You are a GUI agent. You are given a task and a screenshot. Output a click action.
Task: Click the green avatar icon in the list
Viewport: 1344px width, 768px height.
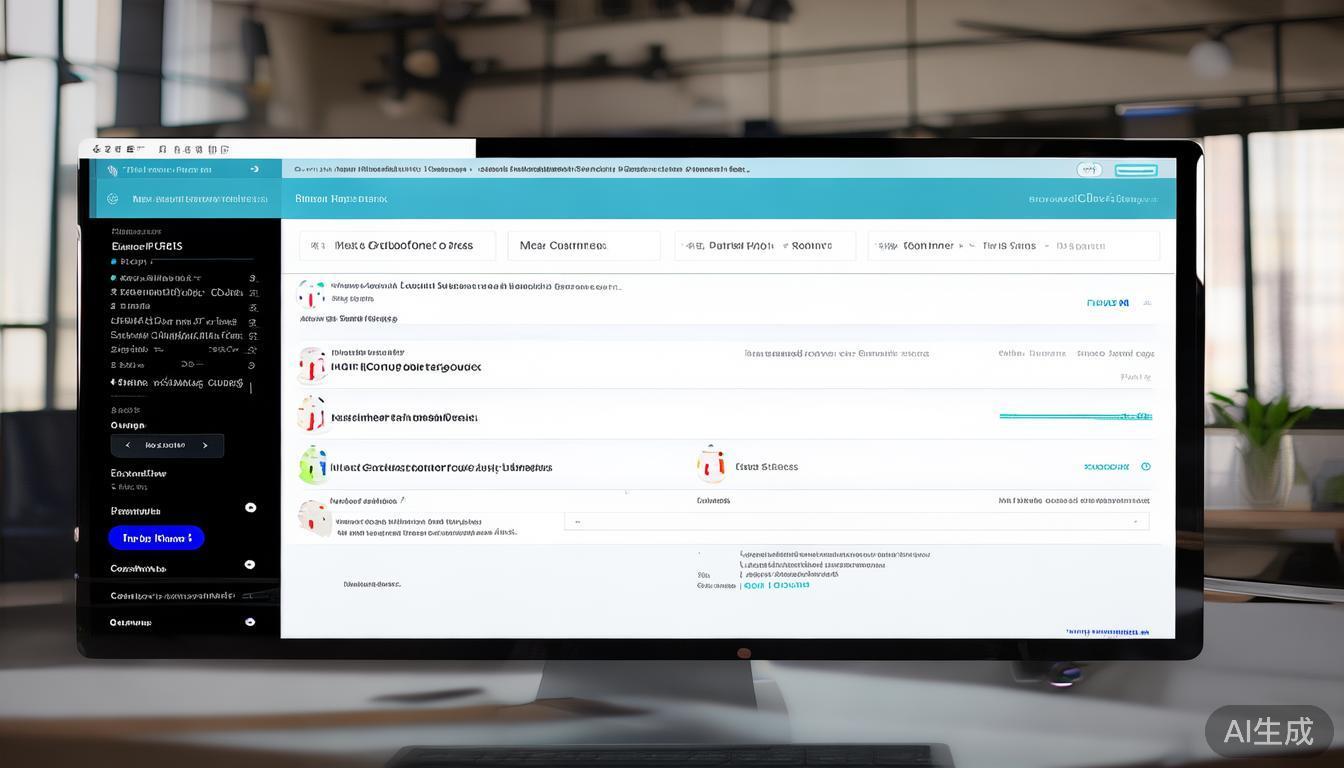point(313,466)
